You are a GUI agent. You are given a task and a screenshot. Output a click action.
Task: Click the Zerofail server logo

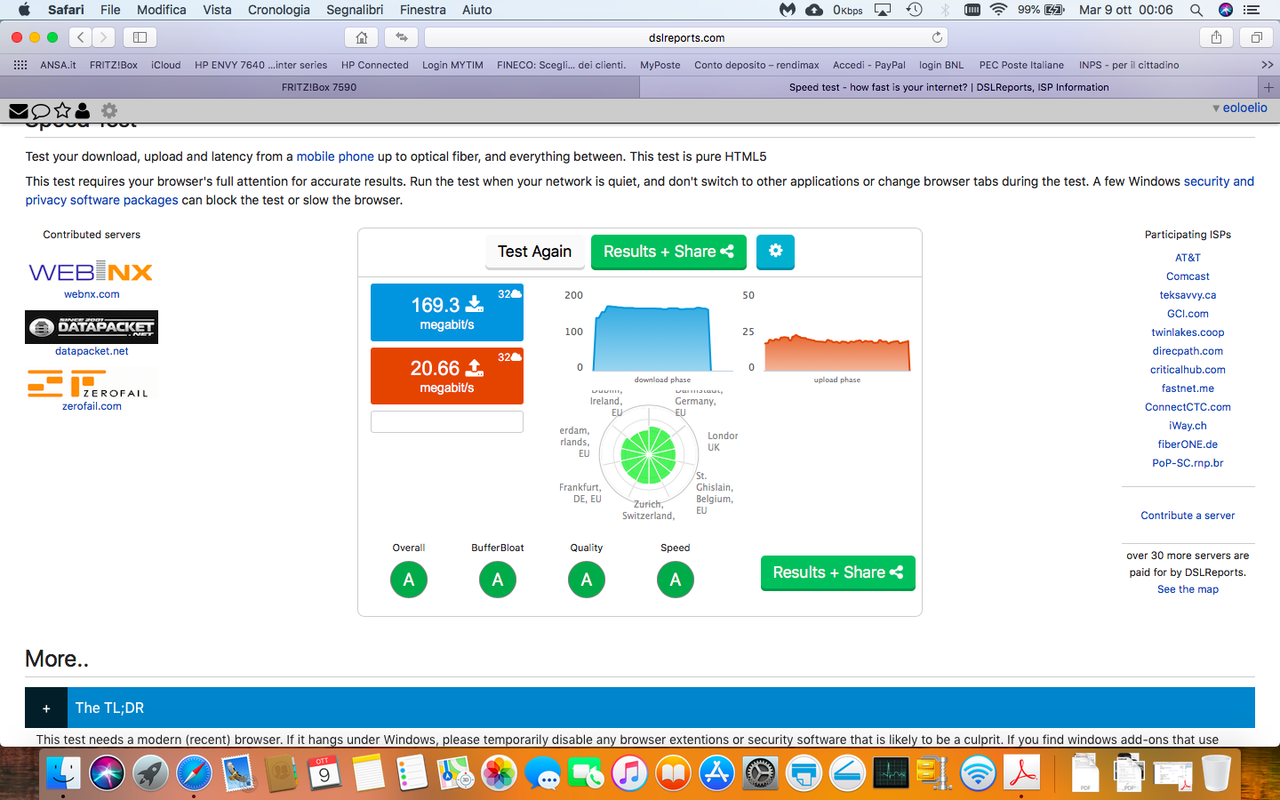coord(91,384)
